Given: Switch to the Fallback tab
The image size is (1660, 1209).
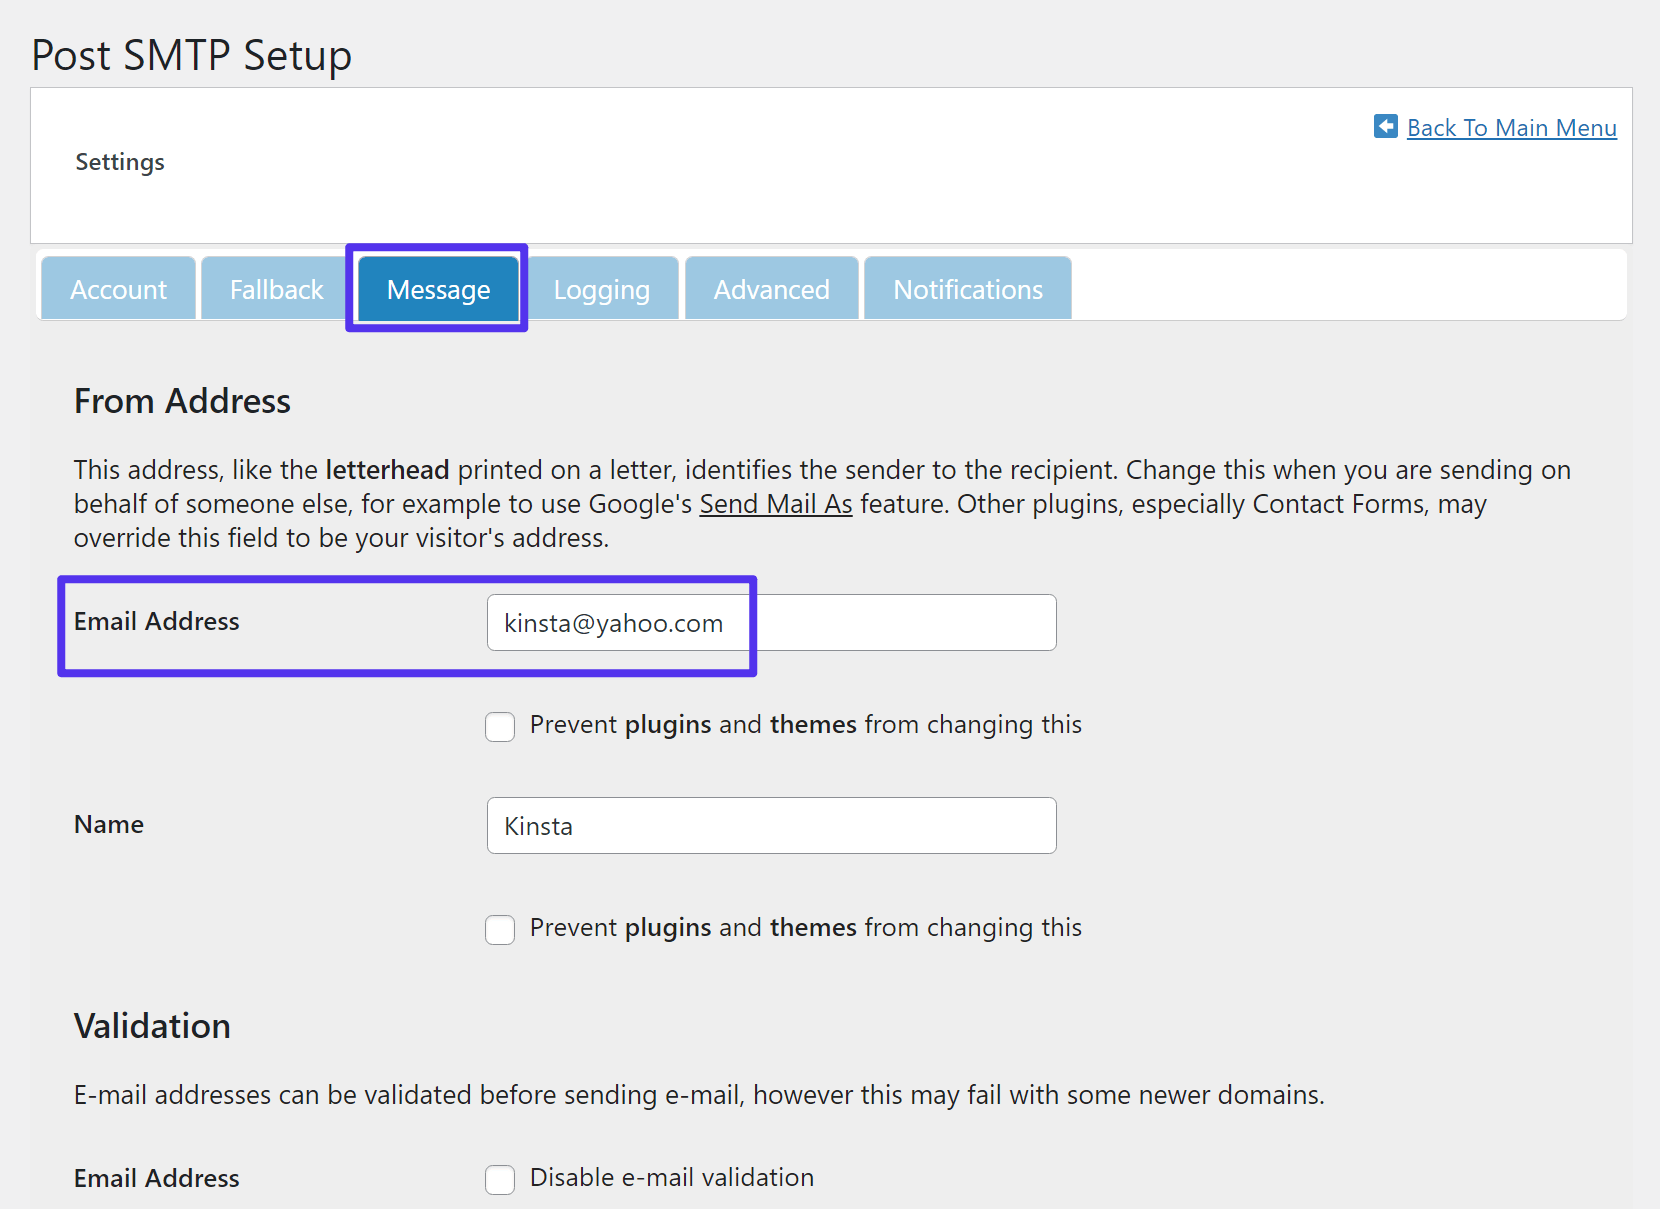Looking at the screenshot, I should click(275, 289).
